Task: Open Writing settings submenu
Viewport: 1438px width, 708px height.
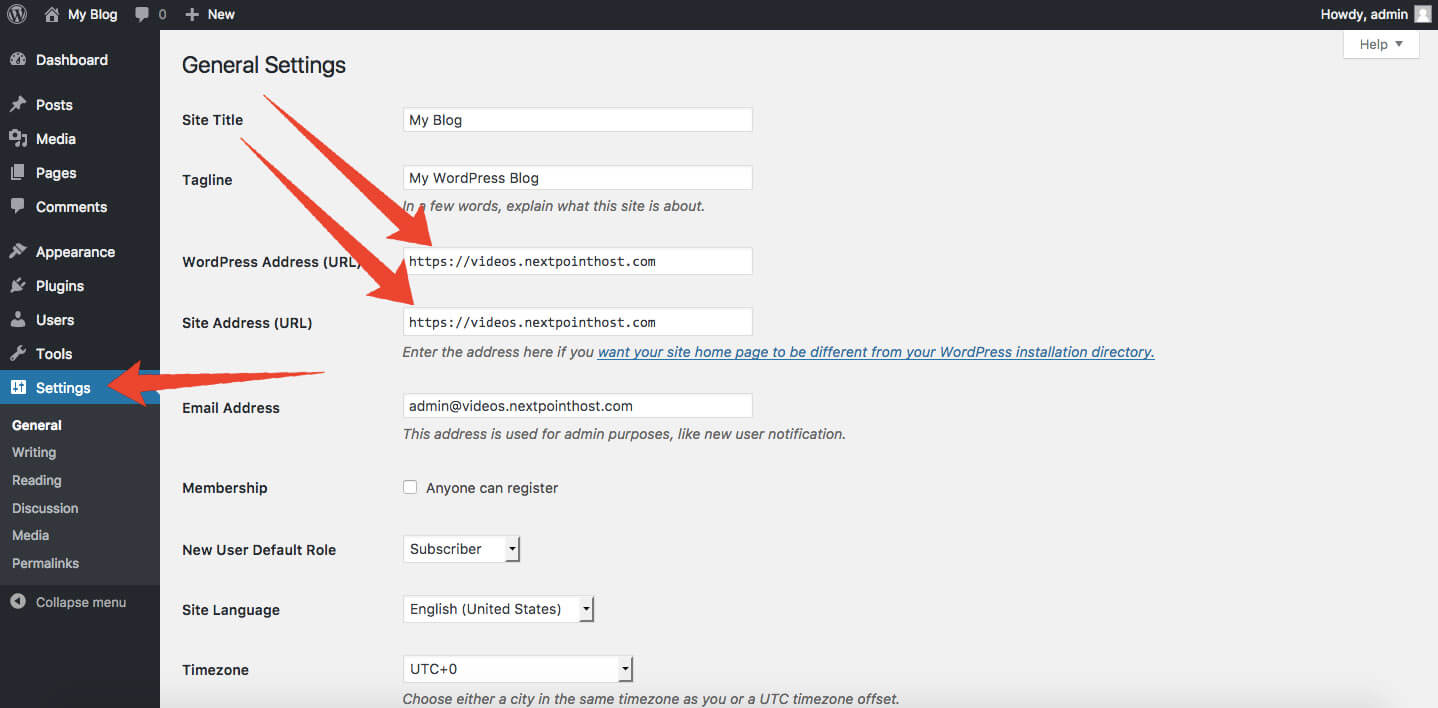Action: [34, 452]
